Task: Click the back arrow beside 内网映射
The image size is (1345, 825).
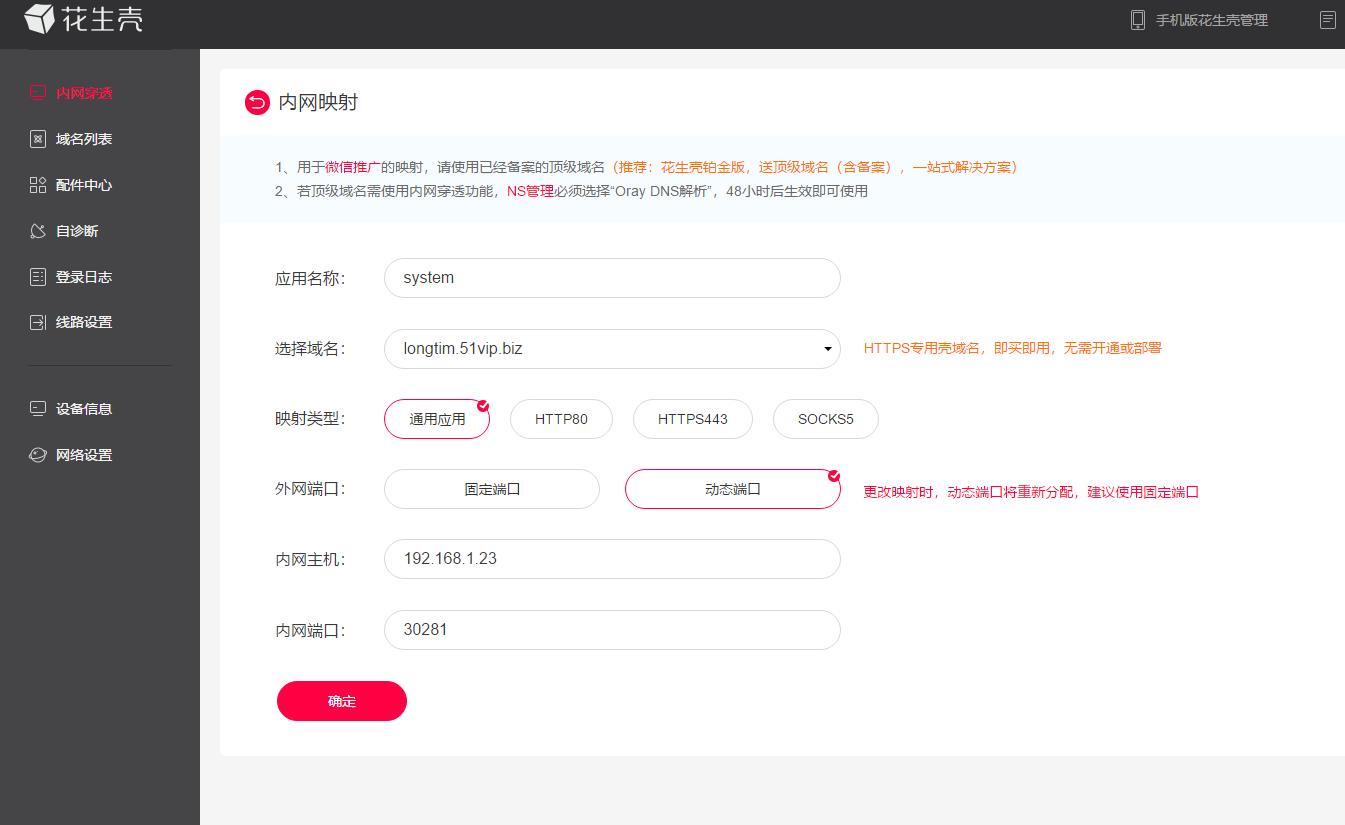Action: 256,102
